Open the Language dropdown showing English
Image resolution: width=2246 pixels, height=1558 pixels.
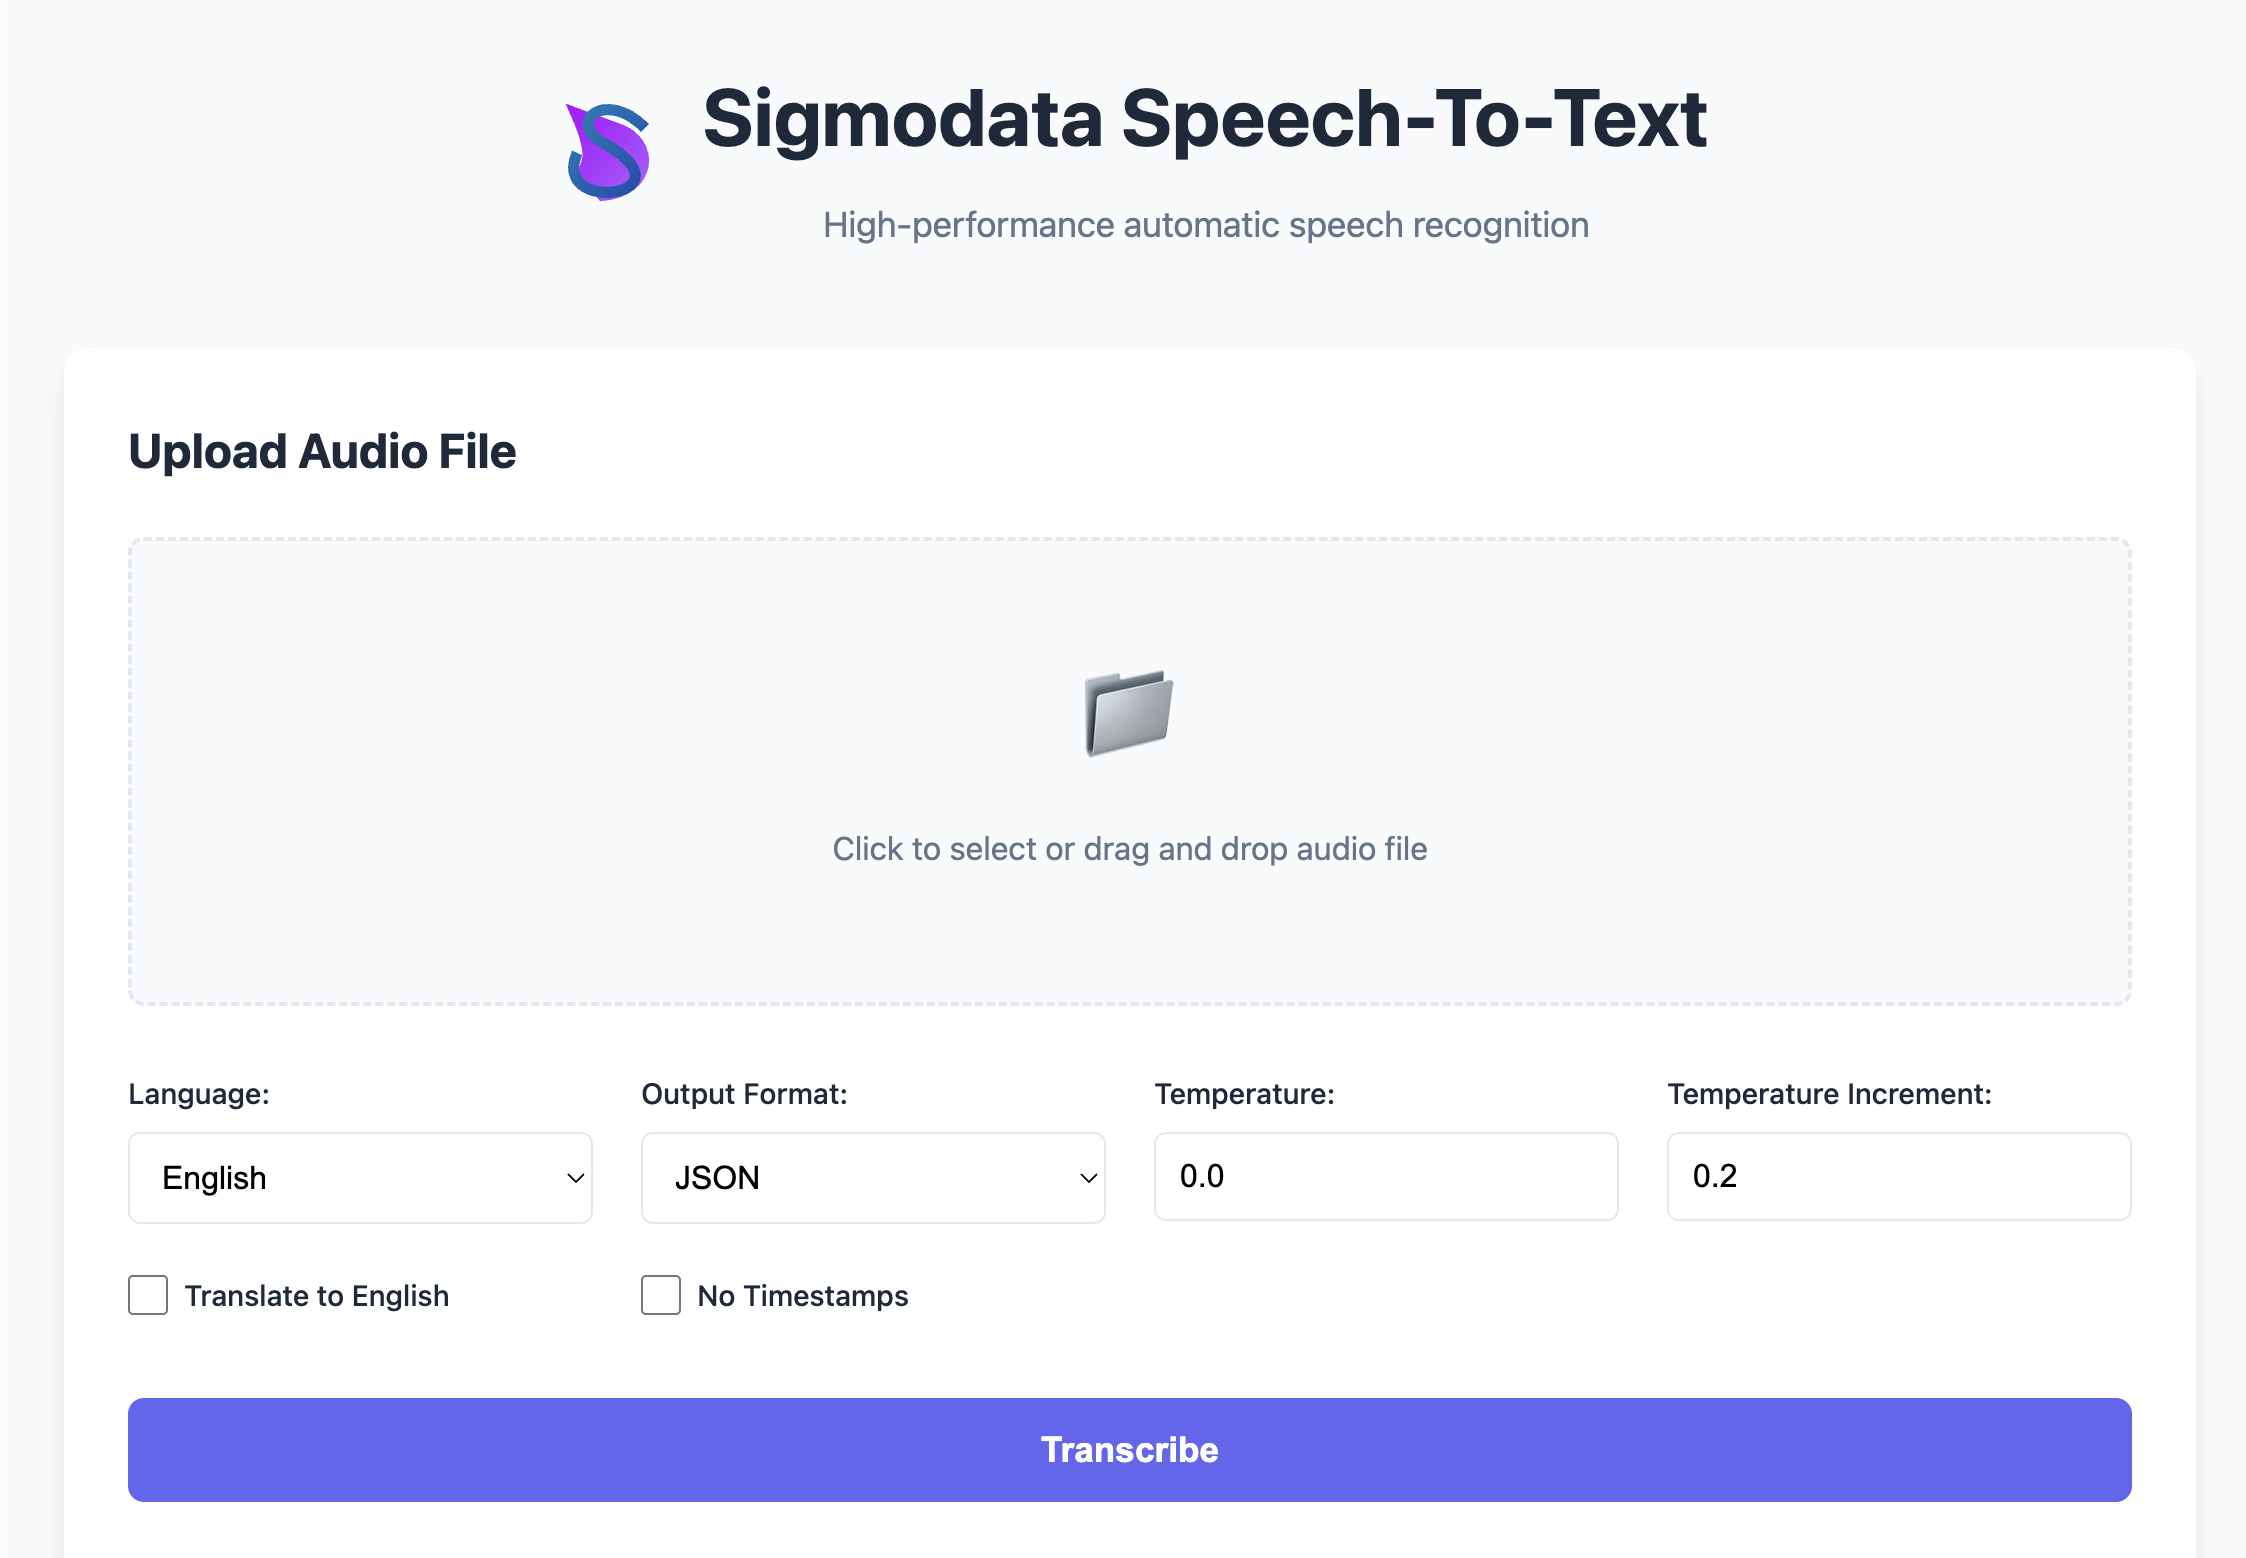360,1177
